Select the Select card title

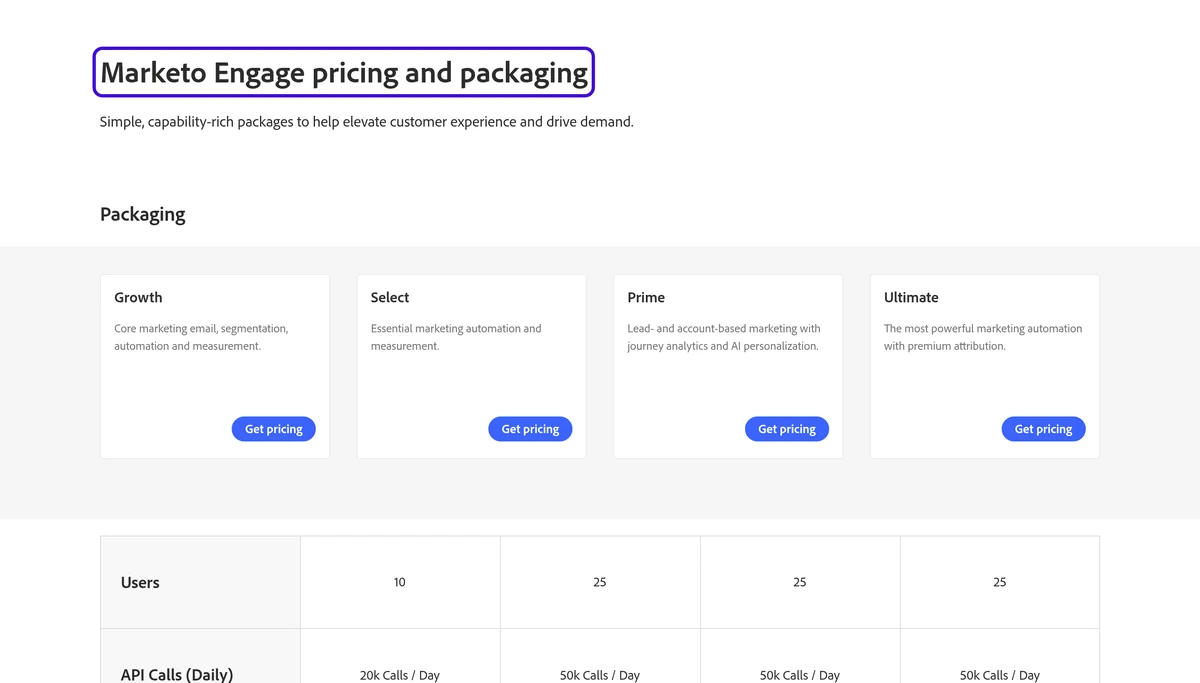[390, 297]
